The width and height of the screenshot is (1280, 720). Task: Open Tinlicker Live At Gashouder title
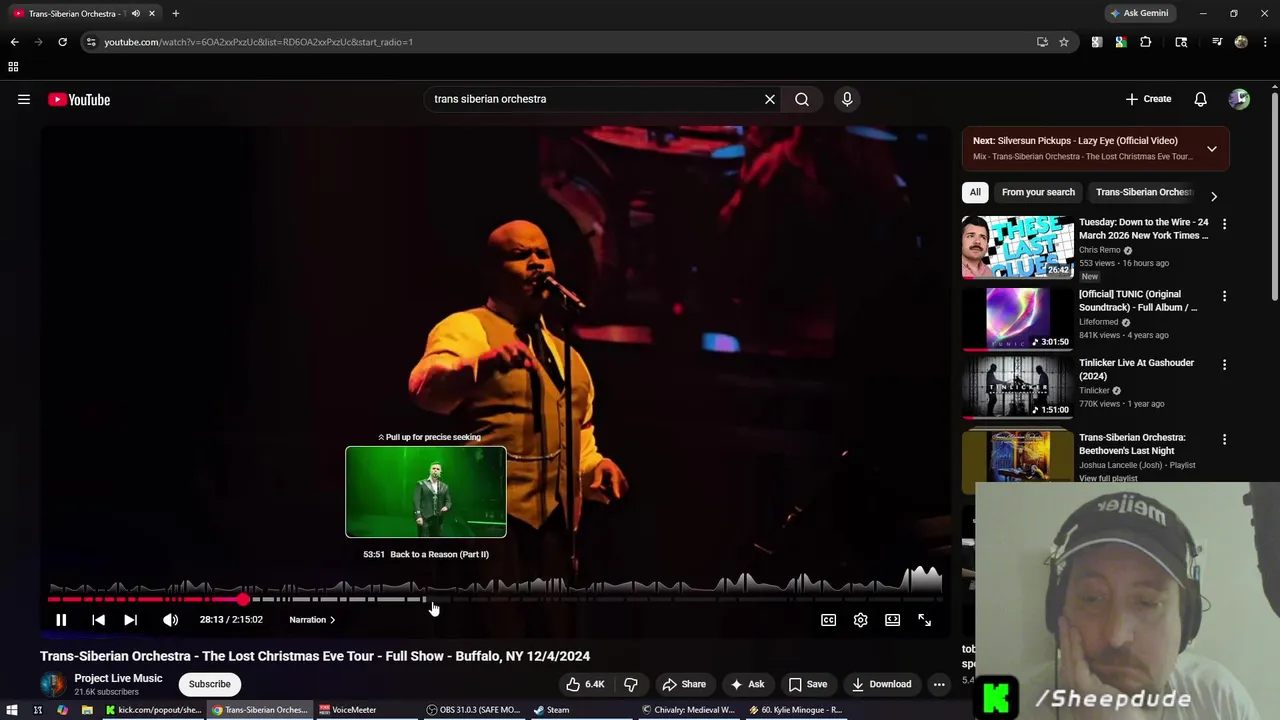1136,369
